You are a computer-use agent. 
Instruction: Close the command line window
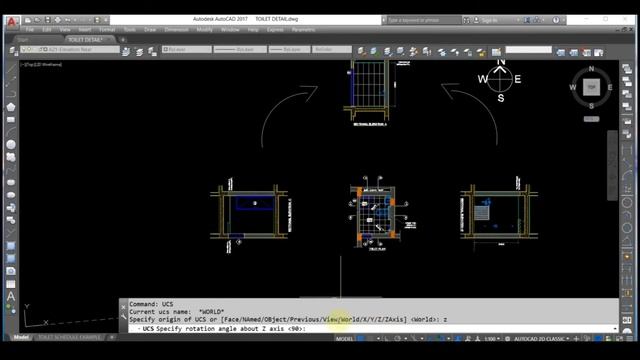pos(123,307)
